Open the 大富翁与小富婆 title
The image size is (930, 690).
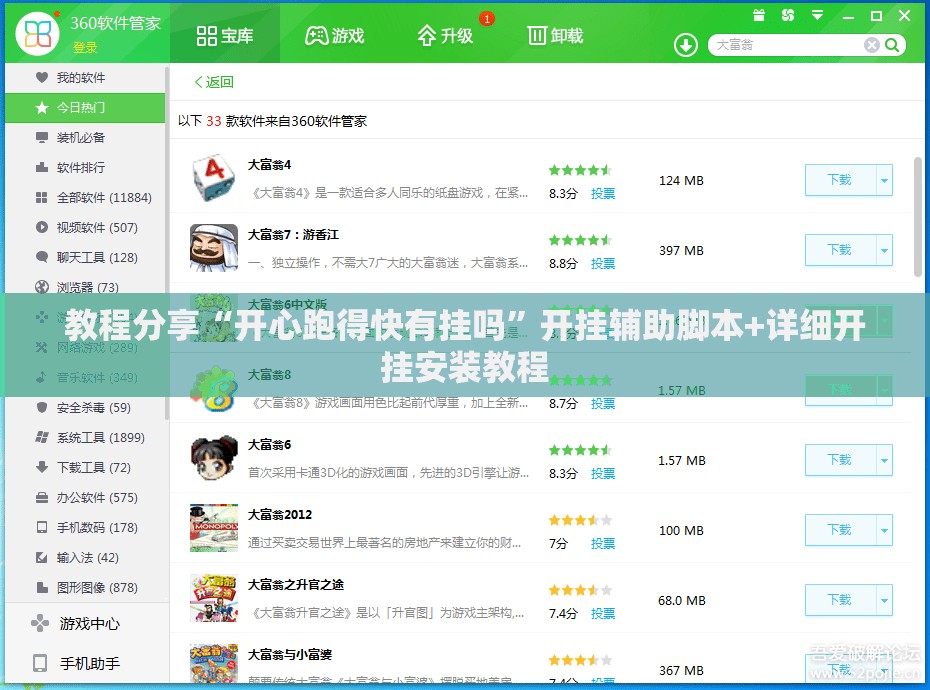[x=289, y=654]
